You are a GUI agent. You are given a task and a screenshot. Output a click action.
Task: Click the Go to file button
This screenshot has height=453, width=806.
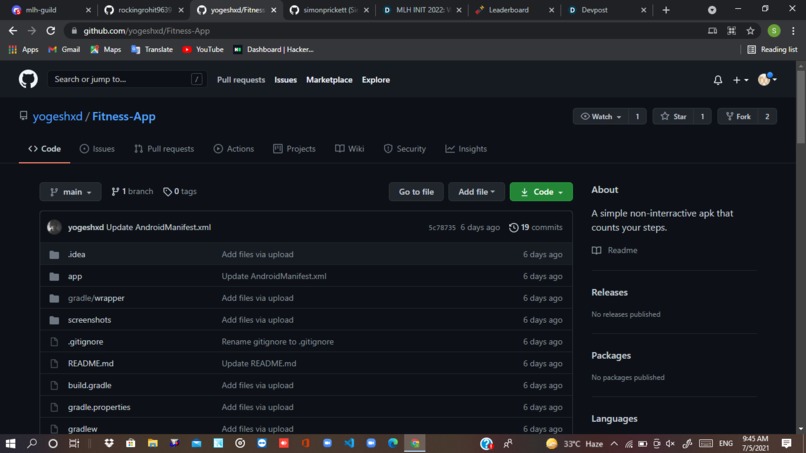click(416, 192)
